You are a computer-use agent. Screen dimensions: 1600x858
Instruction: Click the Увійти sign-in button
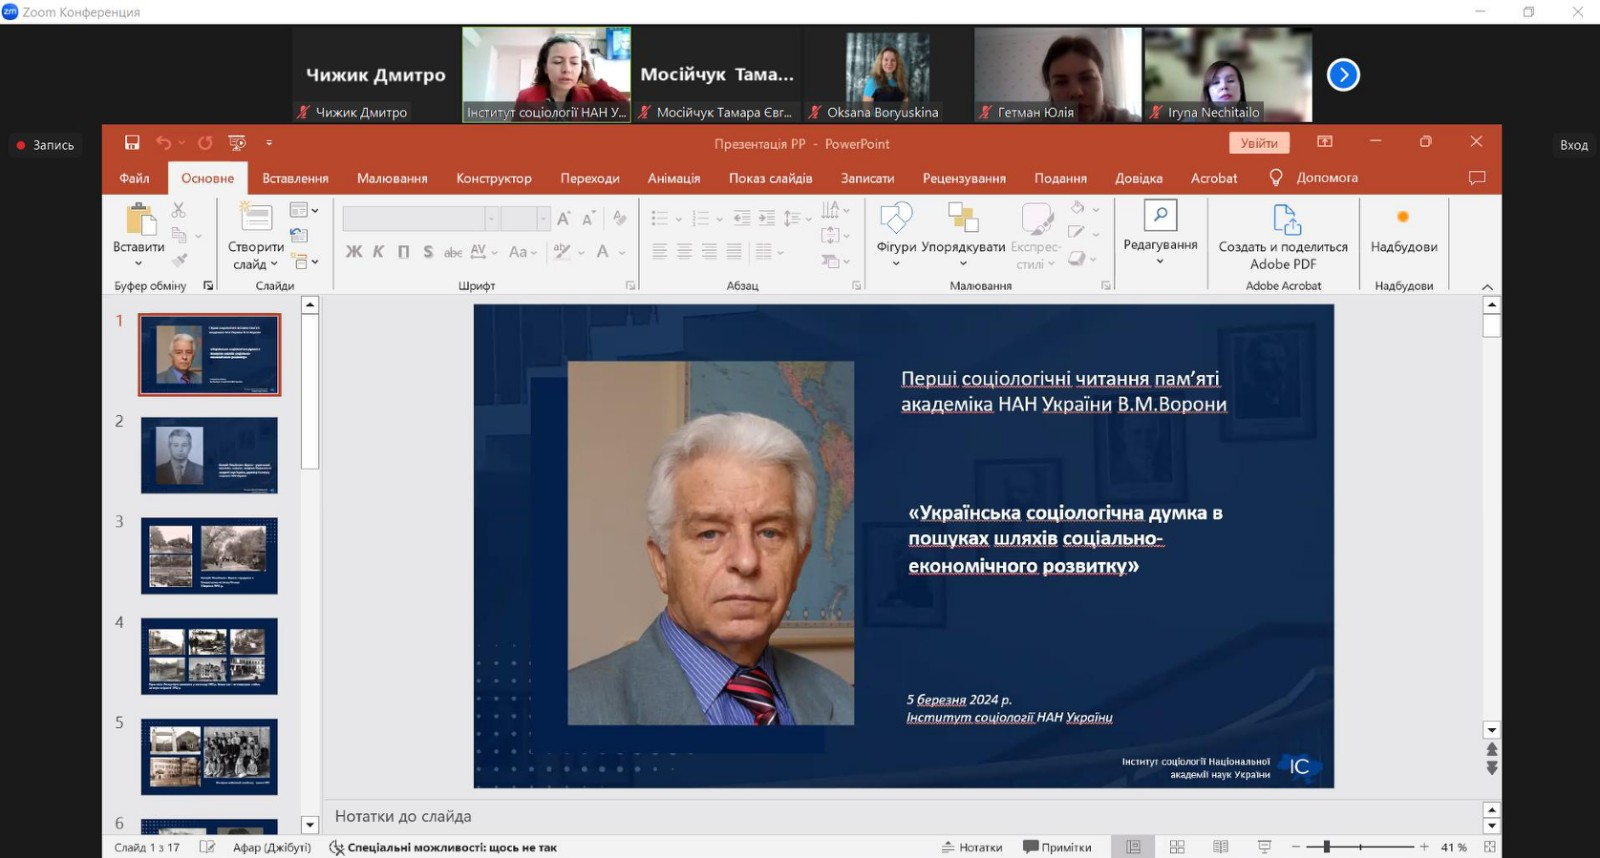(x=1259, y=143)
